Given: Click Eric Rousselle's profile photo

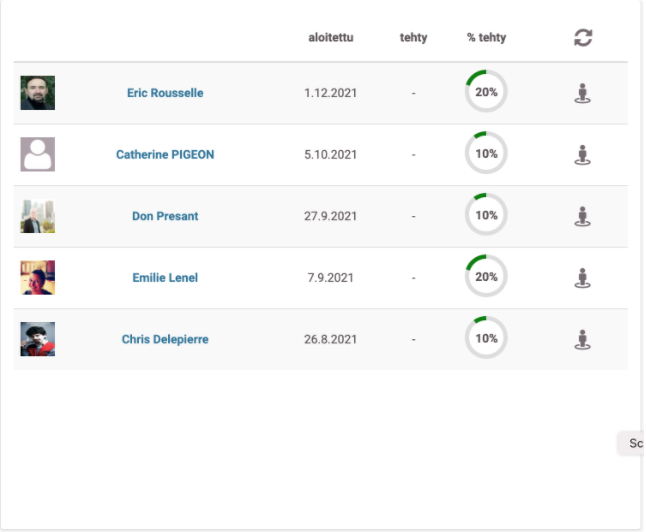Looking at the screenshot, I should pos(38,93).
